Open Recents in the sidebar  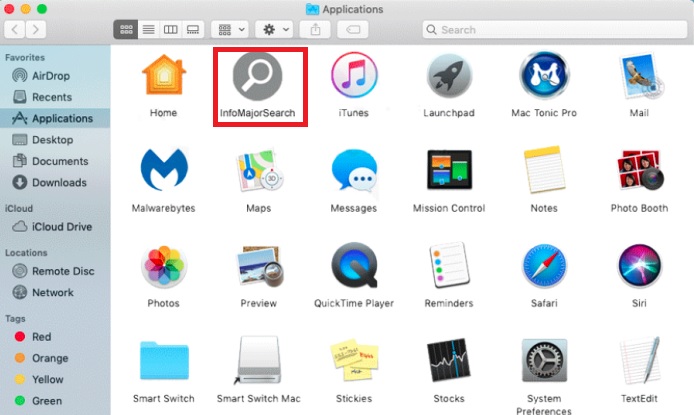[x=55, y=97]
